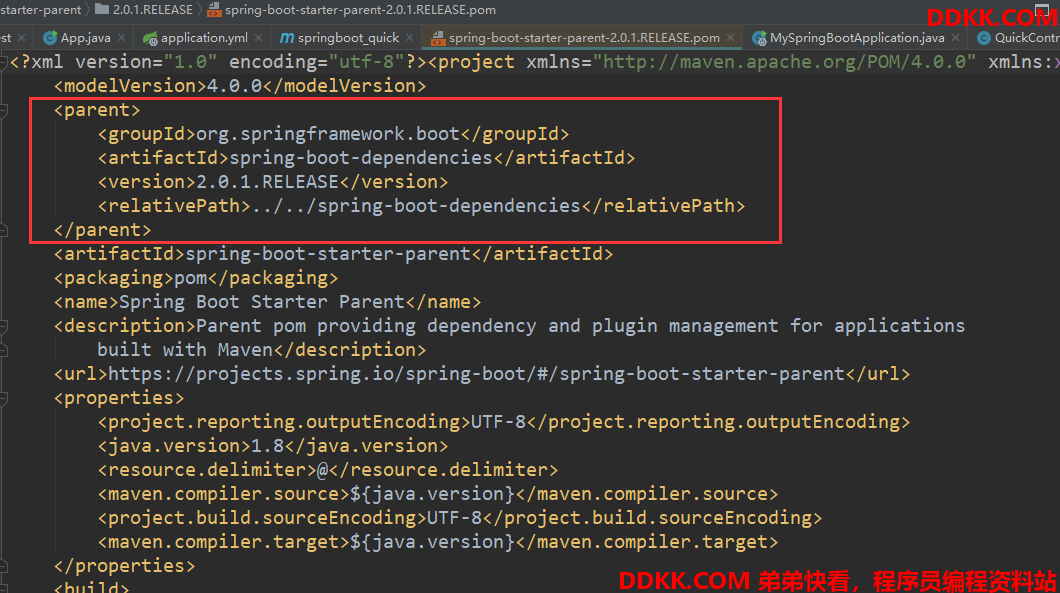Click the projects.spring.io url line
1060x593 pixels.
[482, 374]
